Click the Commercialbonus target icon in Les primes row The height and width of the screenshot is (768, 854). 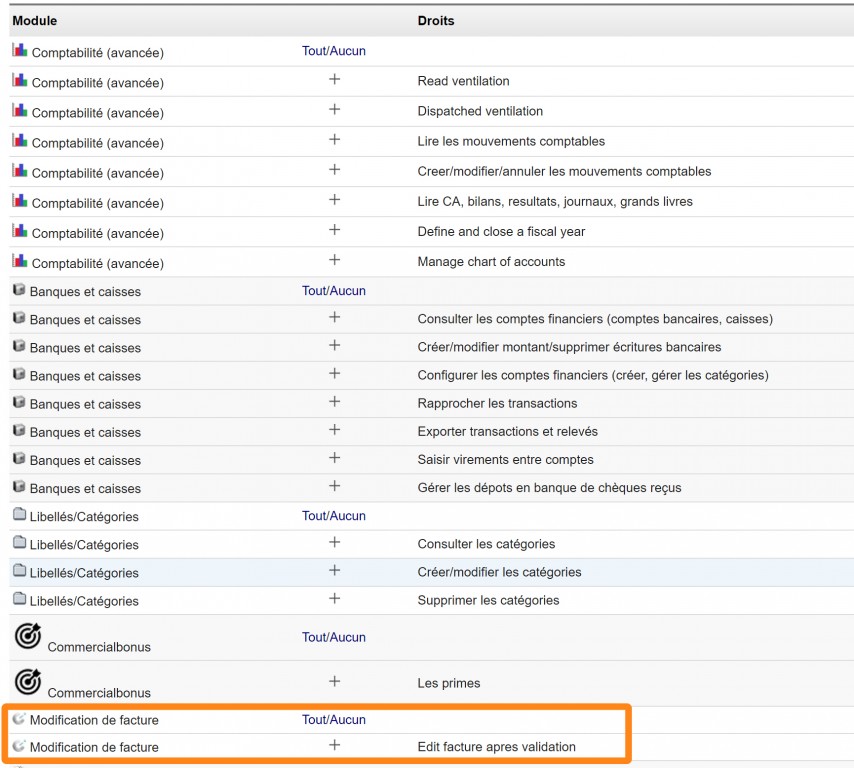pyautogui.click(x=28, y=682)
